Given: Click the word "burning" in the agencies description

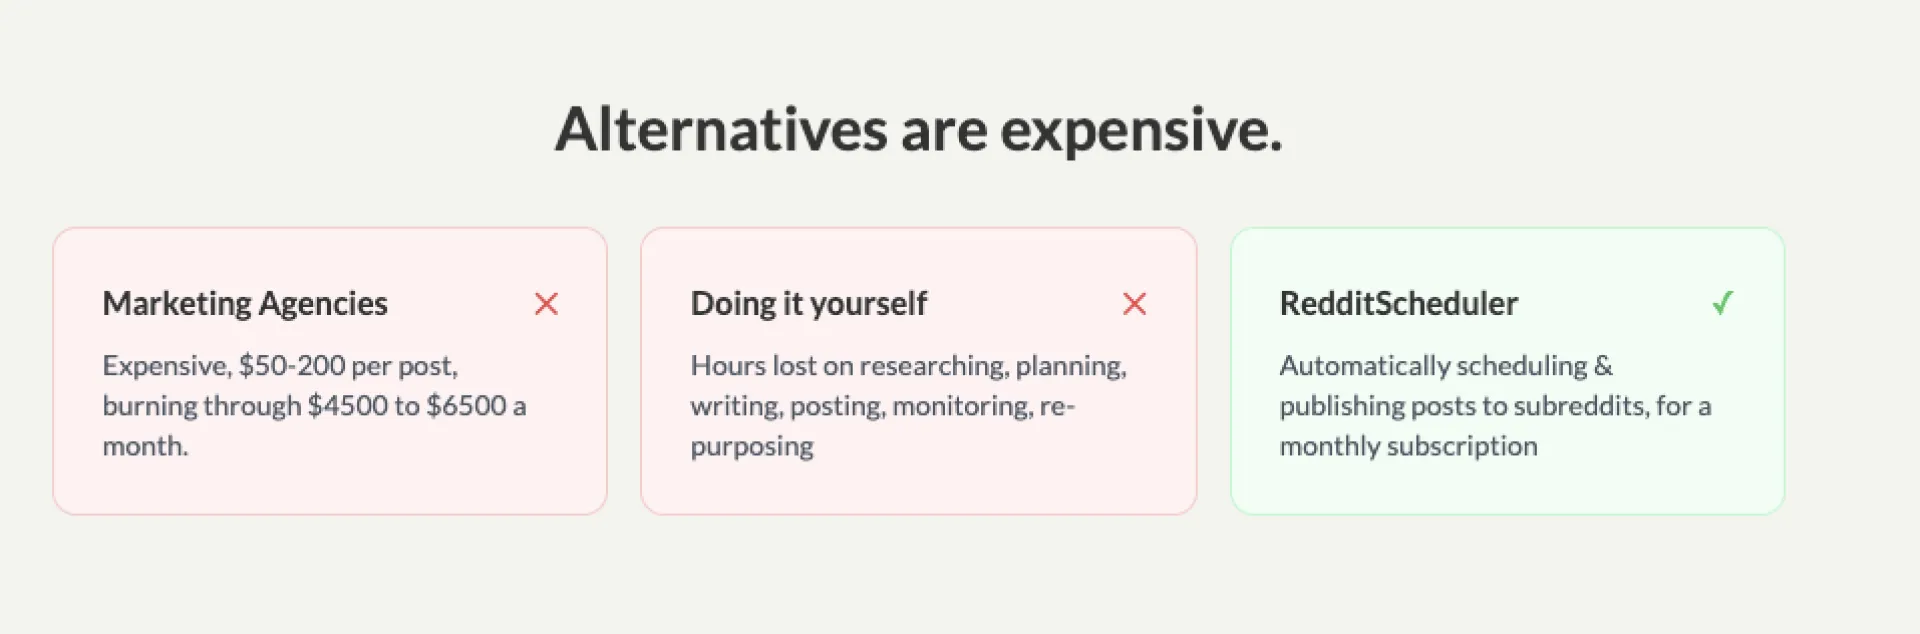Looking at the screenshot, I should pos(150,406).
